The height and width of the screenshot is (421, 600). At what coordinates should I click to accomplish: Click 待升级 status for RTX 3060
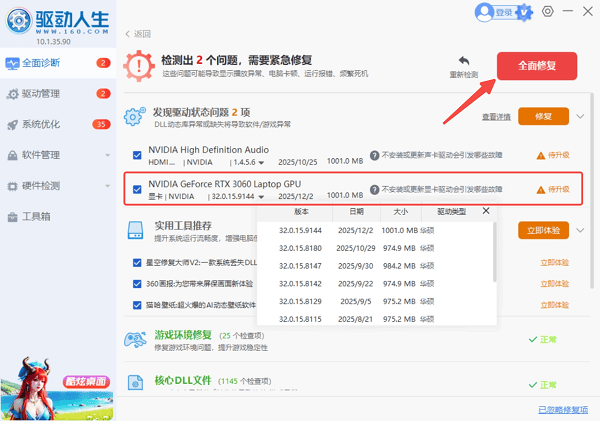point(558,189)
